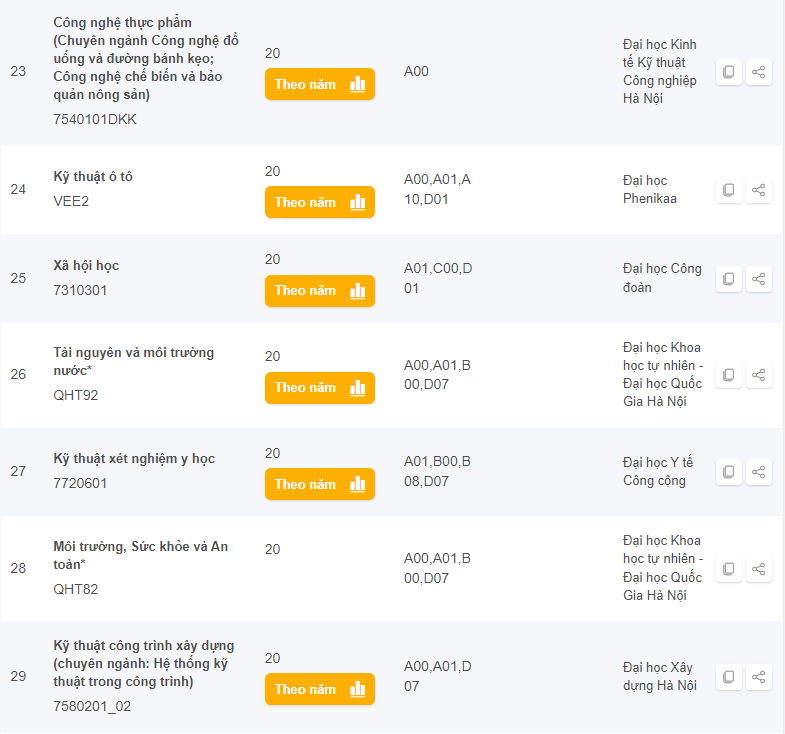Image resolution: width=785 pixels, height=734 pixels.
Task: Open the Đại học Phenikaa school link
Action: pos(650,190)
